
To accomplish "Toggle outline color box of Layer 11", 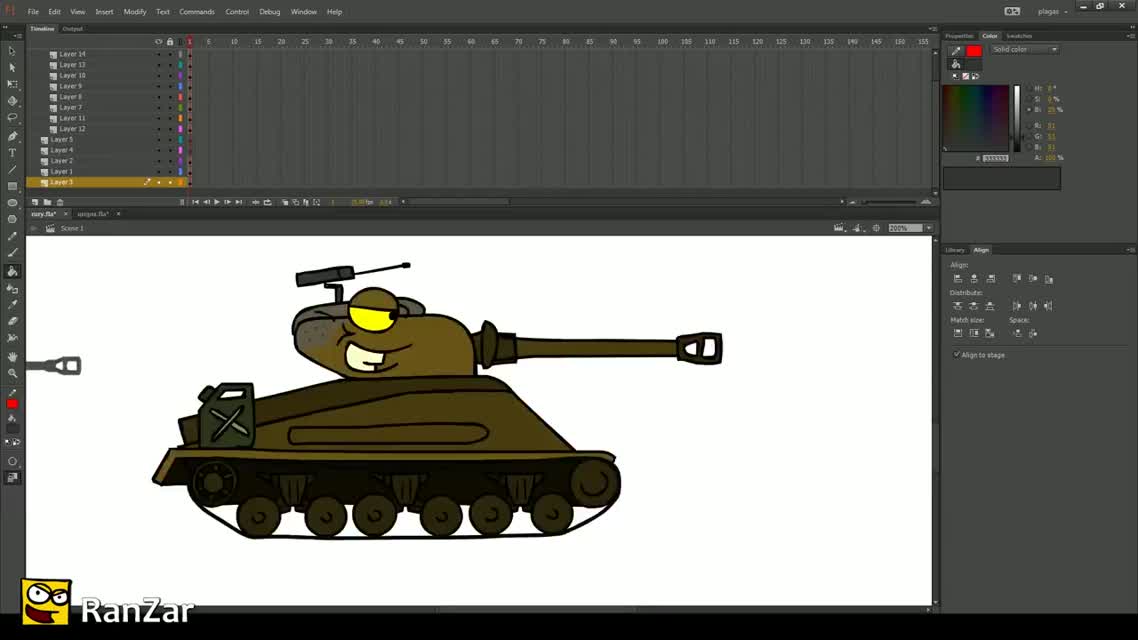I will pyautogui.click(x=181, y=118).
